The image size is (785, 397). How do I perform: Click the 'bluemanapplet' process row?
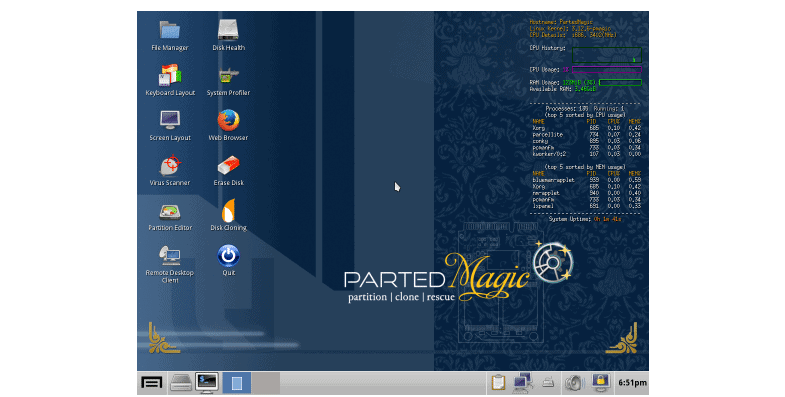(586, 180)
